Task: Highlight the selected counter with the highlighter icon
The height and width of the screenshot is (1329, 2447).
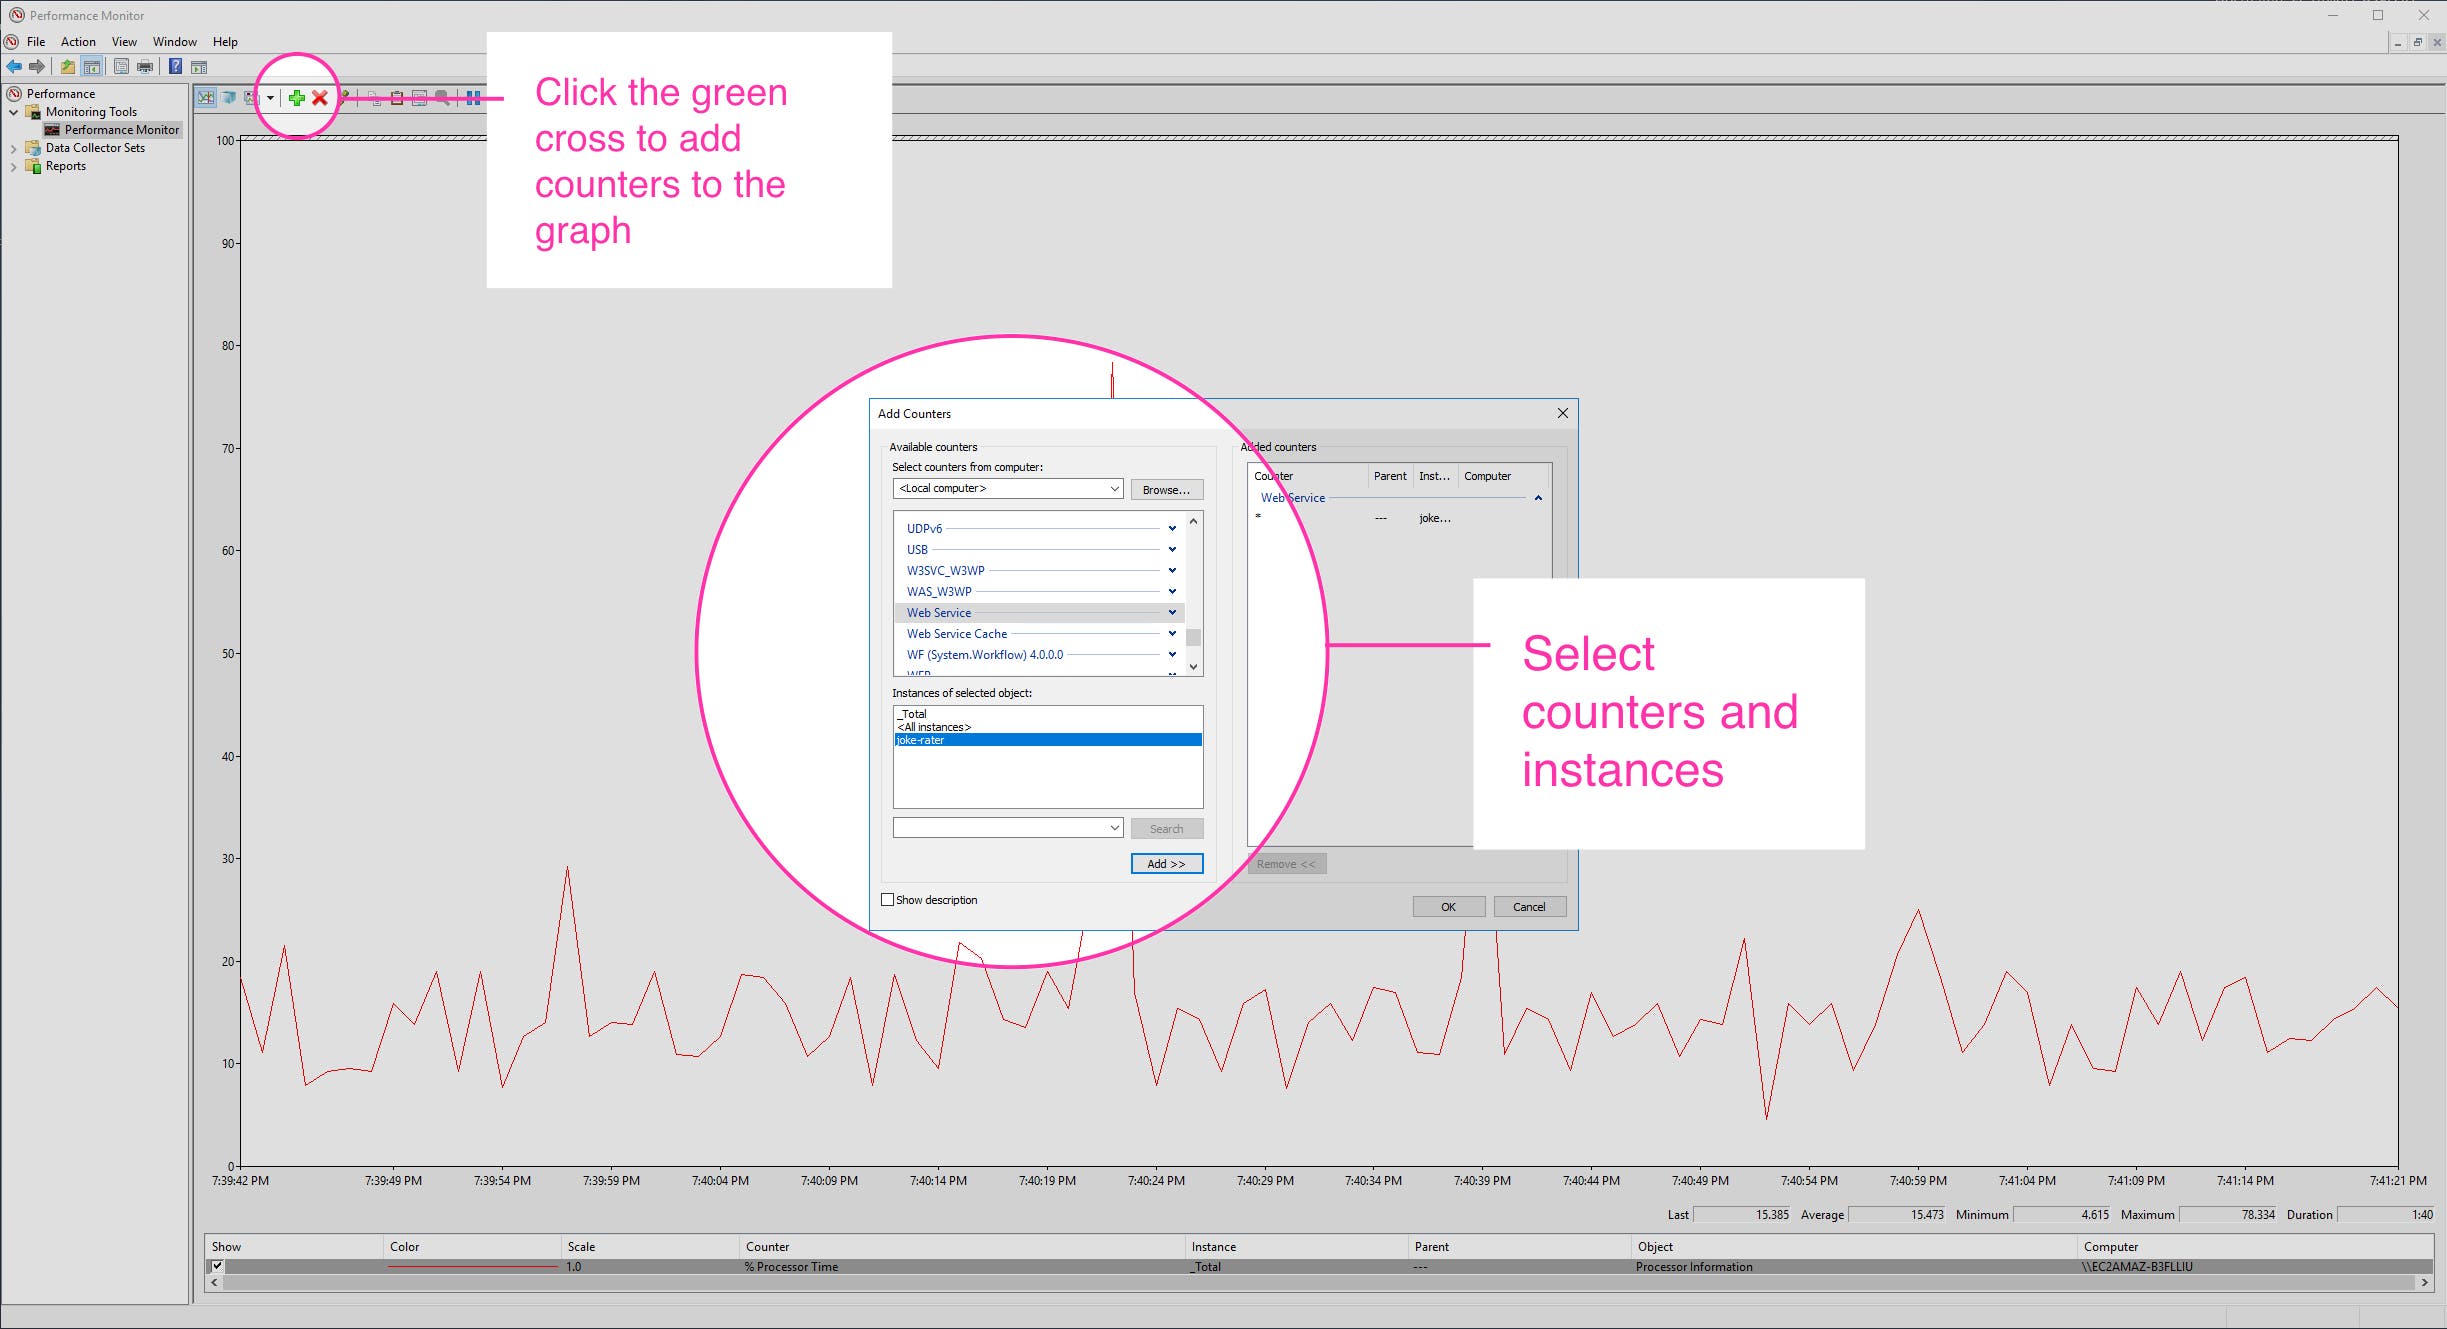Action: 345,98
